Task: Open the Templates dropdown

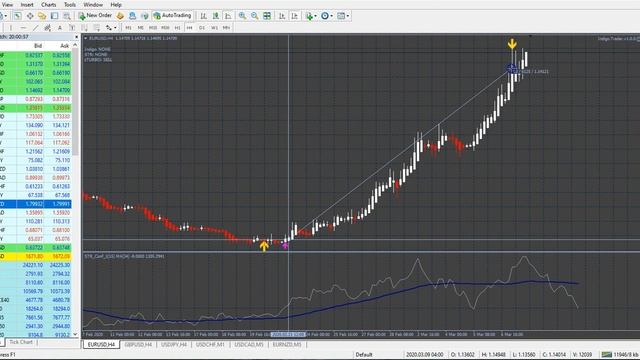Action: [x=343, y=16]
